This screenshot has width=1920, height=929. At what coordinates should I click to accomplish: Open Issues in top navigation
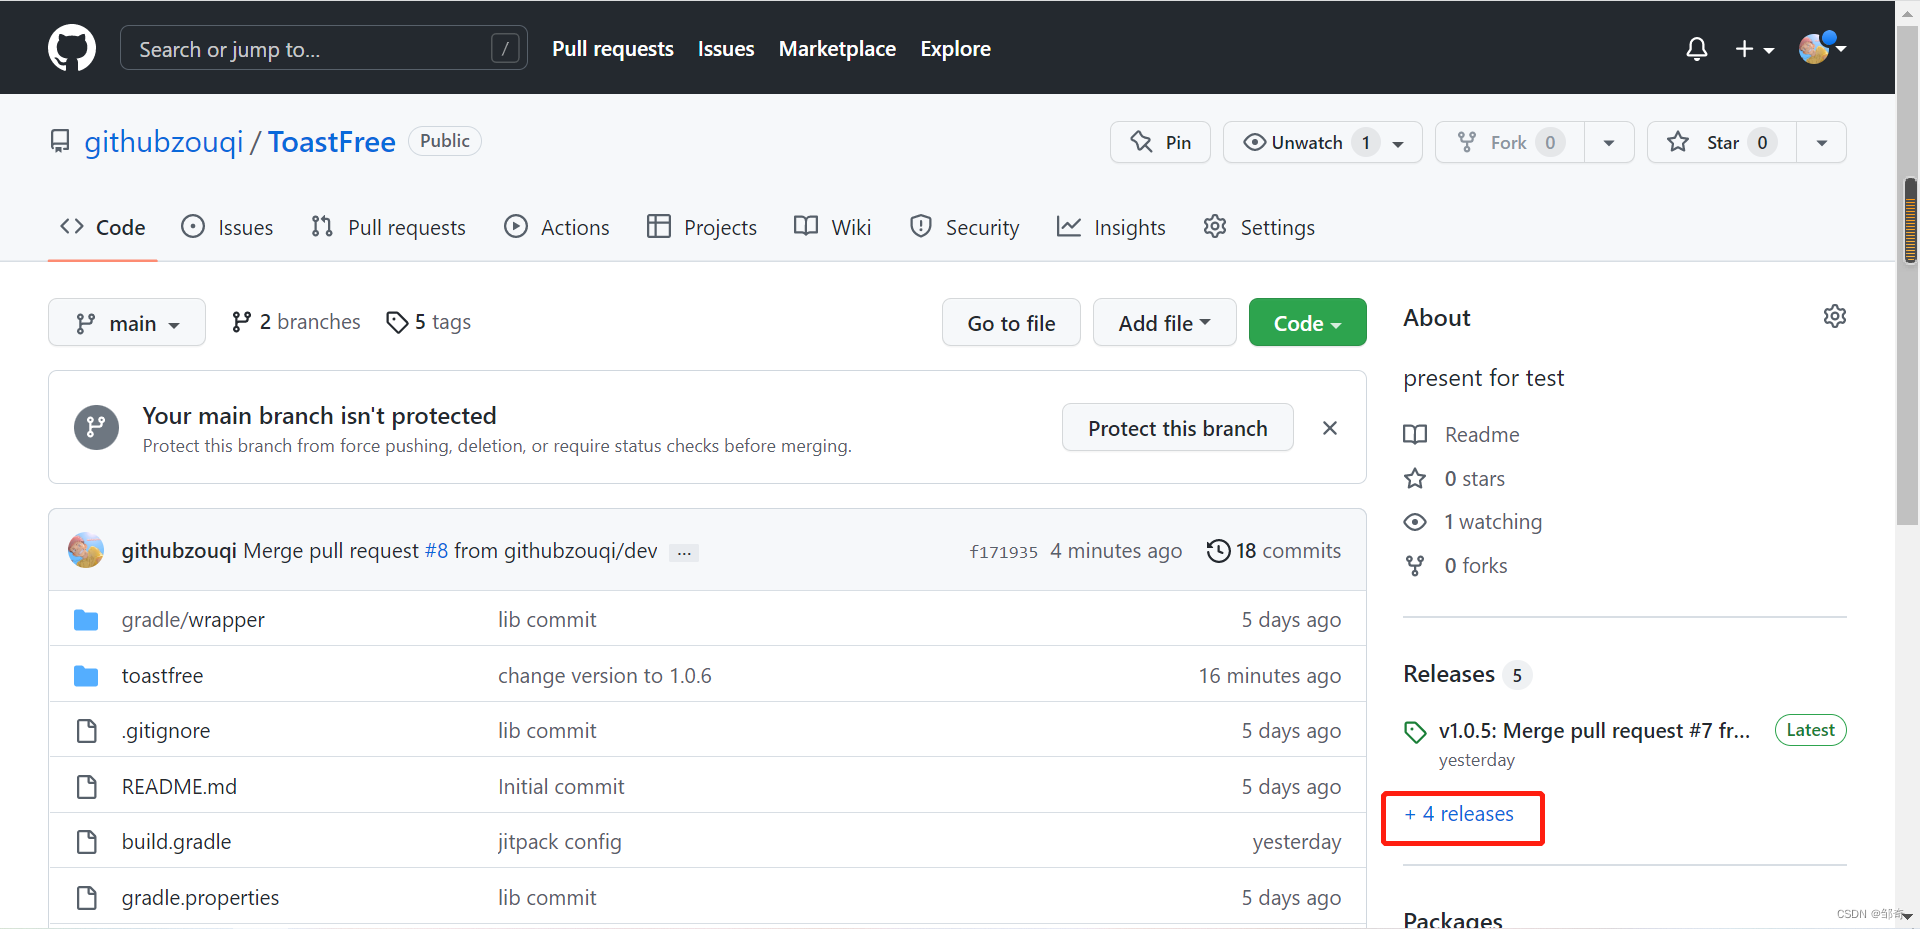pyautogui.click(x=726, y=48)
